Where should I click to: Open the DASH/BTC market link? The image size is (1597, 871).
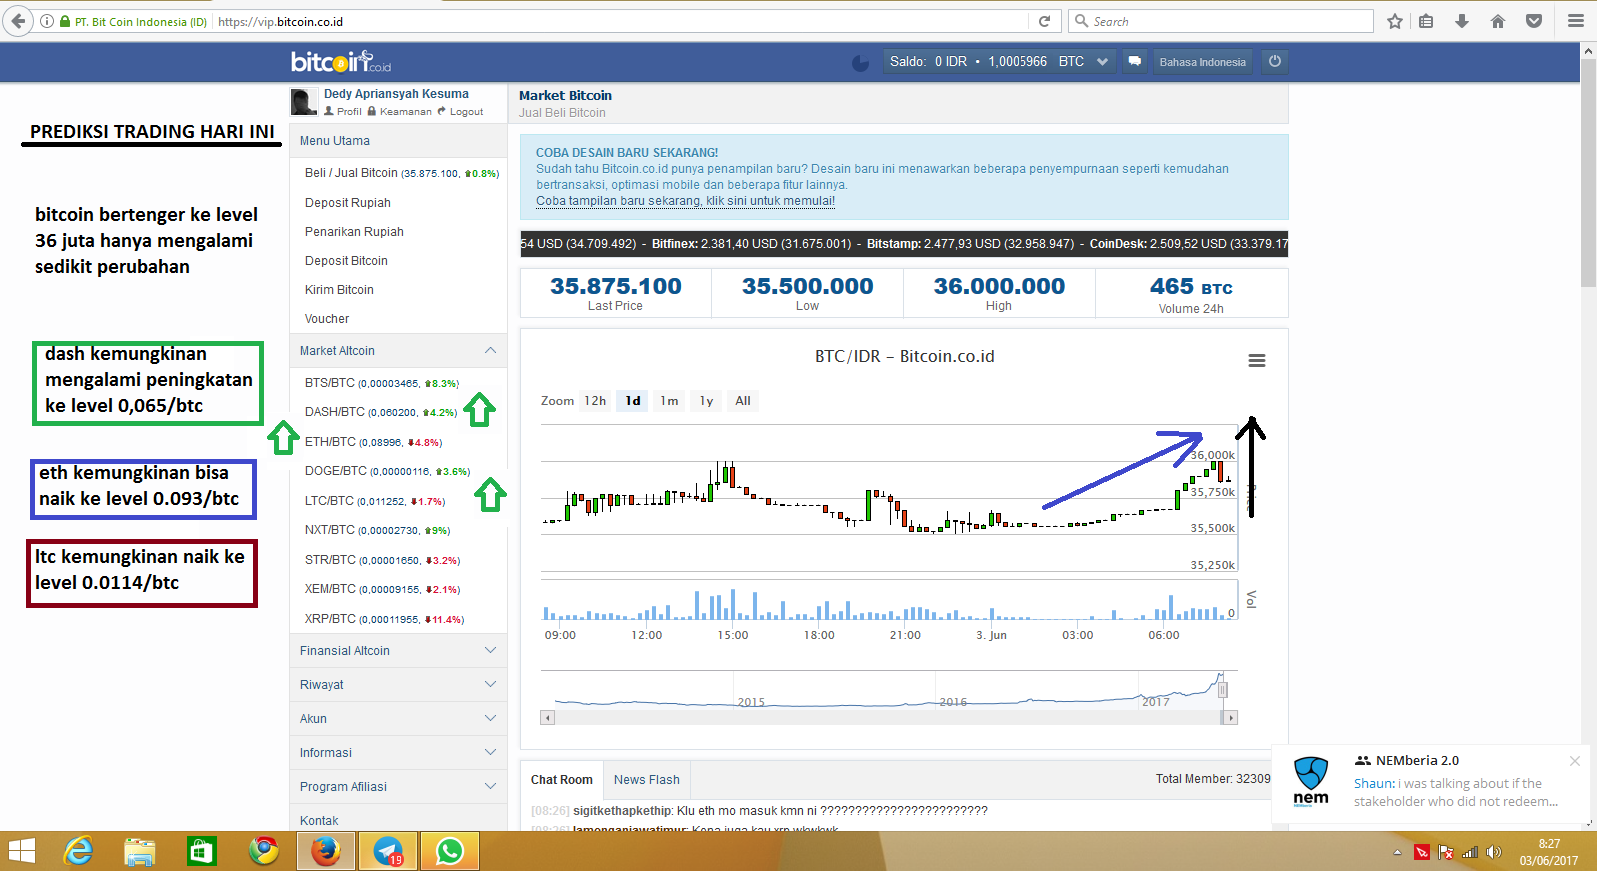(x=381, y=412)
